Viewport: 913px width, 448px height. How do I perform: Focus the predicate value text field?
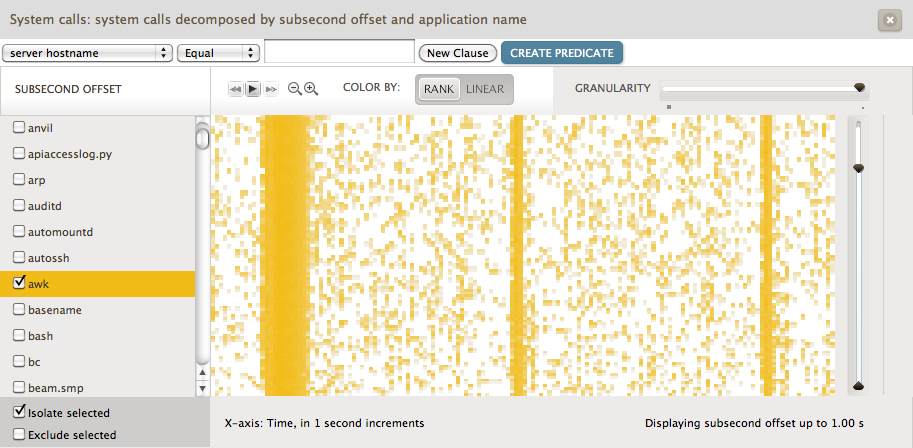click(339, 52)
